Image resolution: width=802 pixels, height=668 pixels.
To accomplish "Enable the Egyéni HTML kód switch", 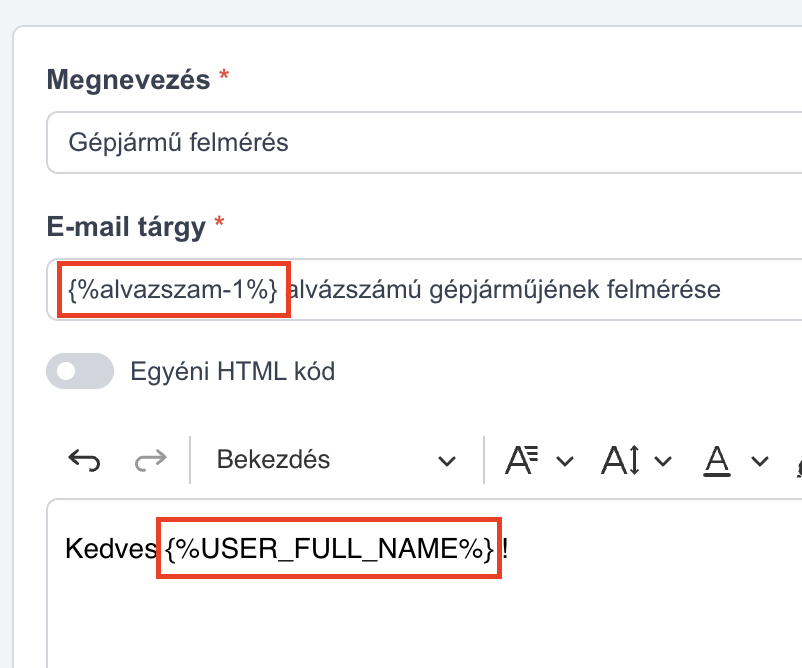I will 80,371.
